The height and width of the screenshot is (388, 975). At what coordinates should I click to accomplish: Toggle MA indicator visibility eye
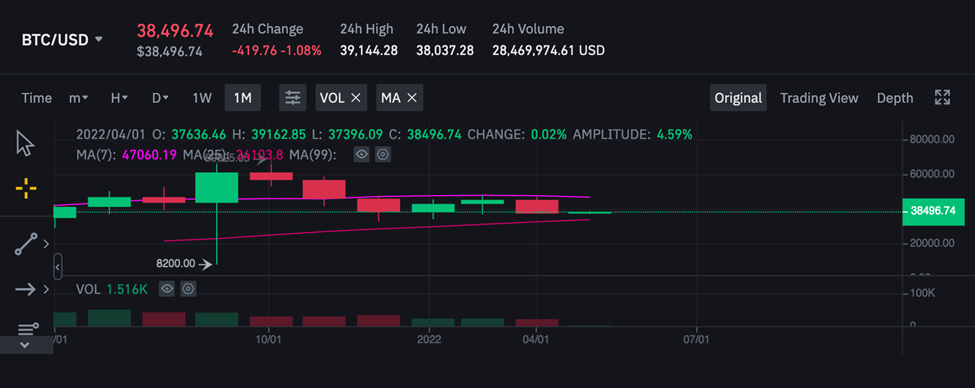361,155
